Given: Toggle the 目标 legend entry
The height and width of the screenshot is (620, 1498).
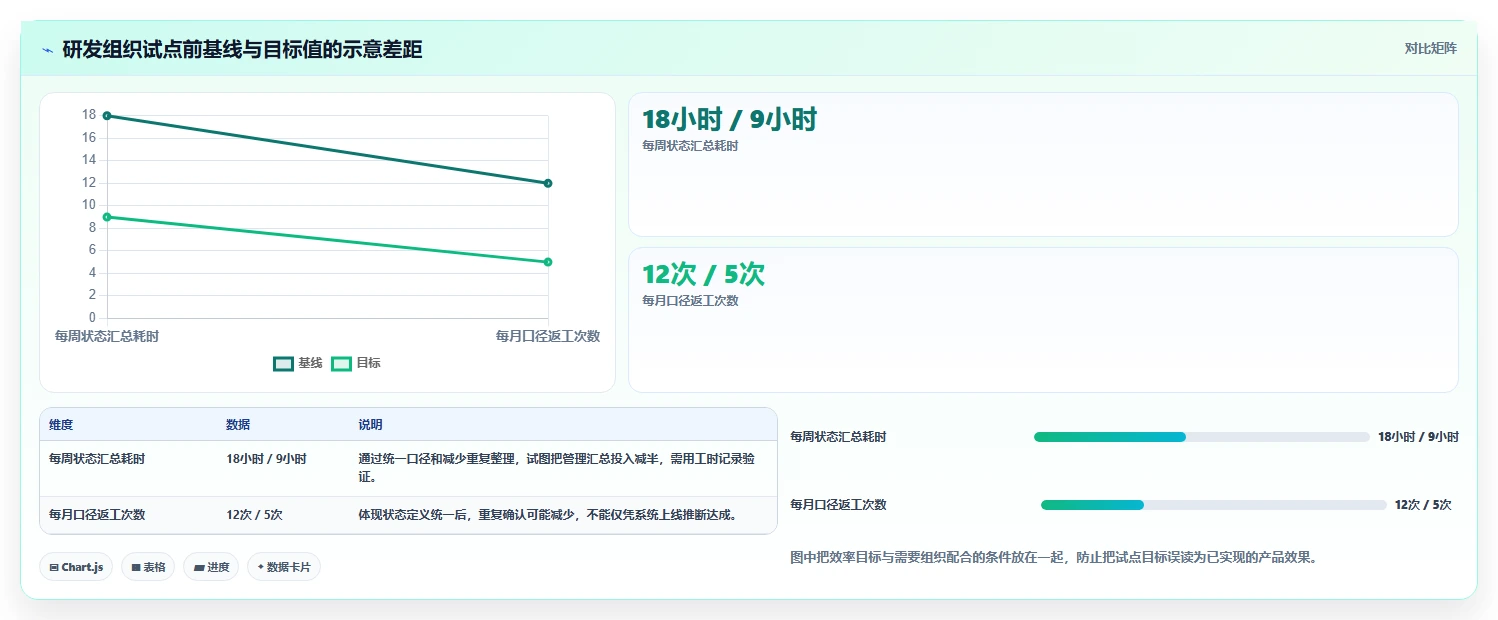Looking at the screenshot, I should (356, 363).
